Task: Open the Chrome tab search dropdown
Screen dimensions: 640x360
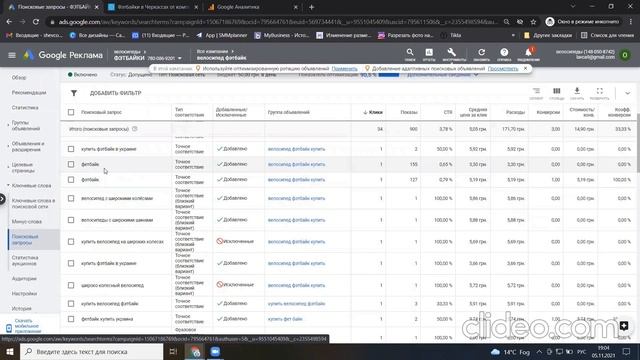Action: point(573,7)
